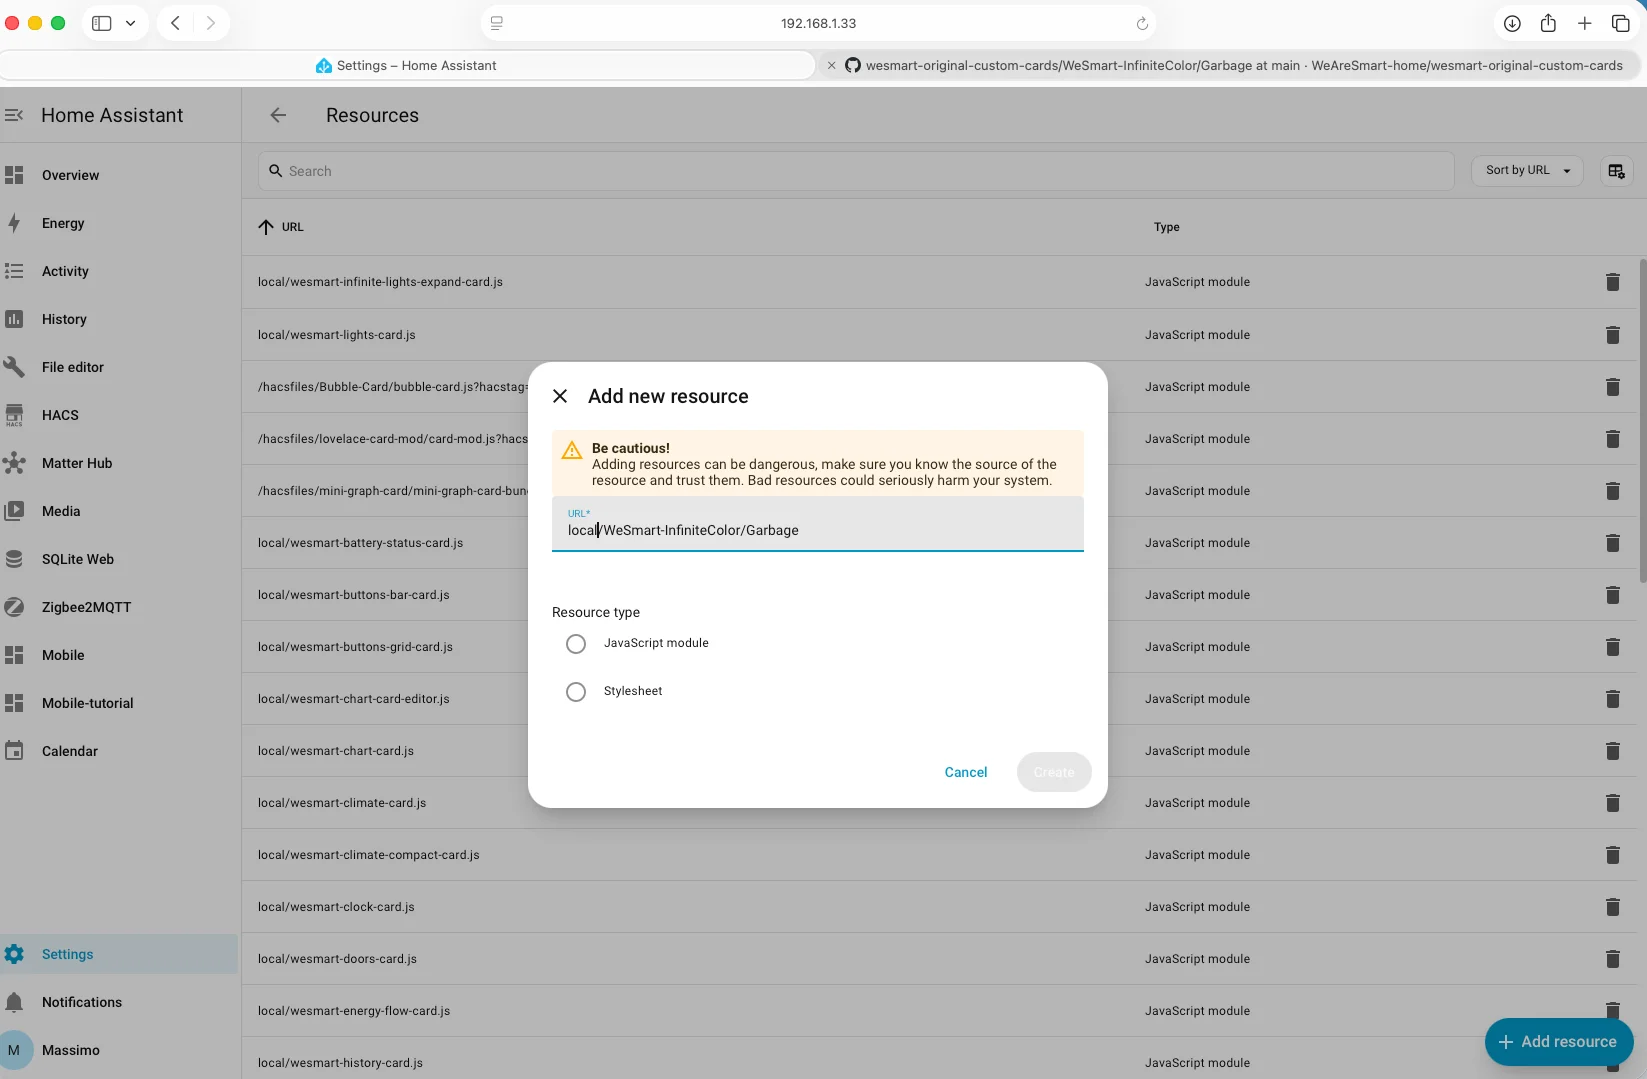Open the Safari share menu

pos(1548,23)
